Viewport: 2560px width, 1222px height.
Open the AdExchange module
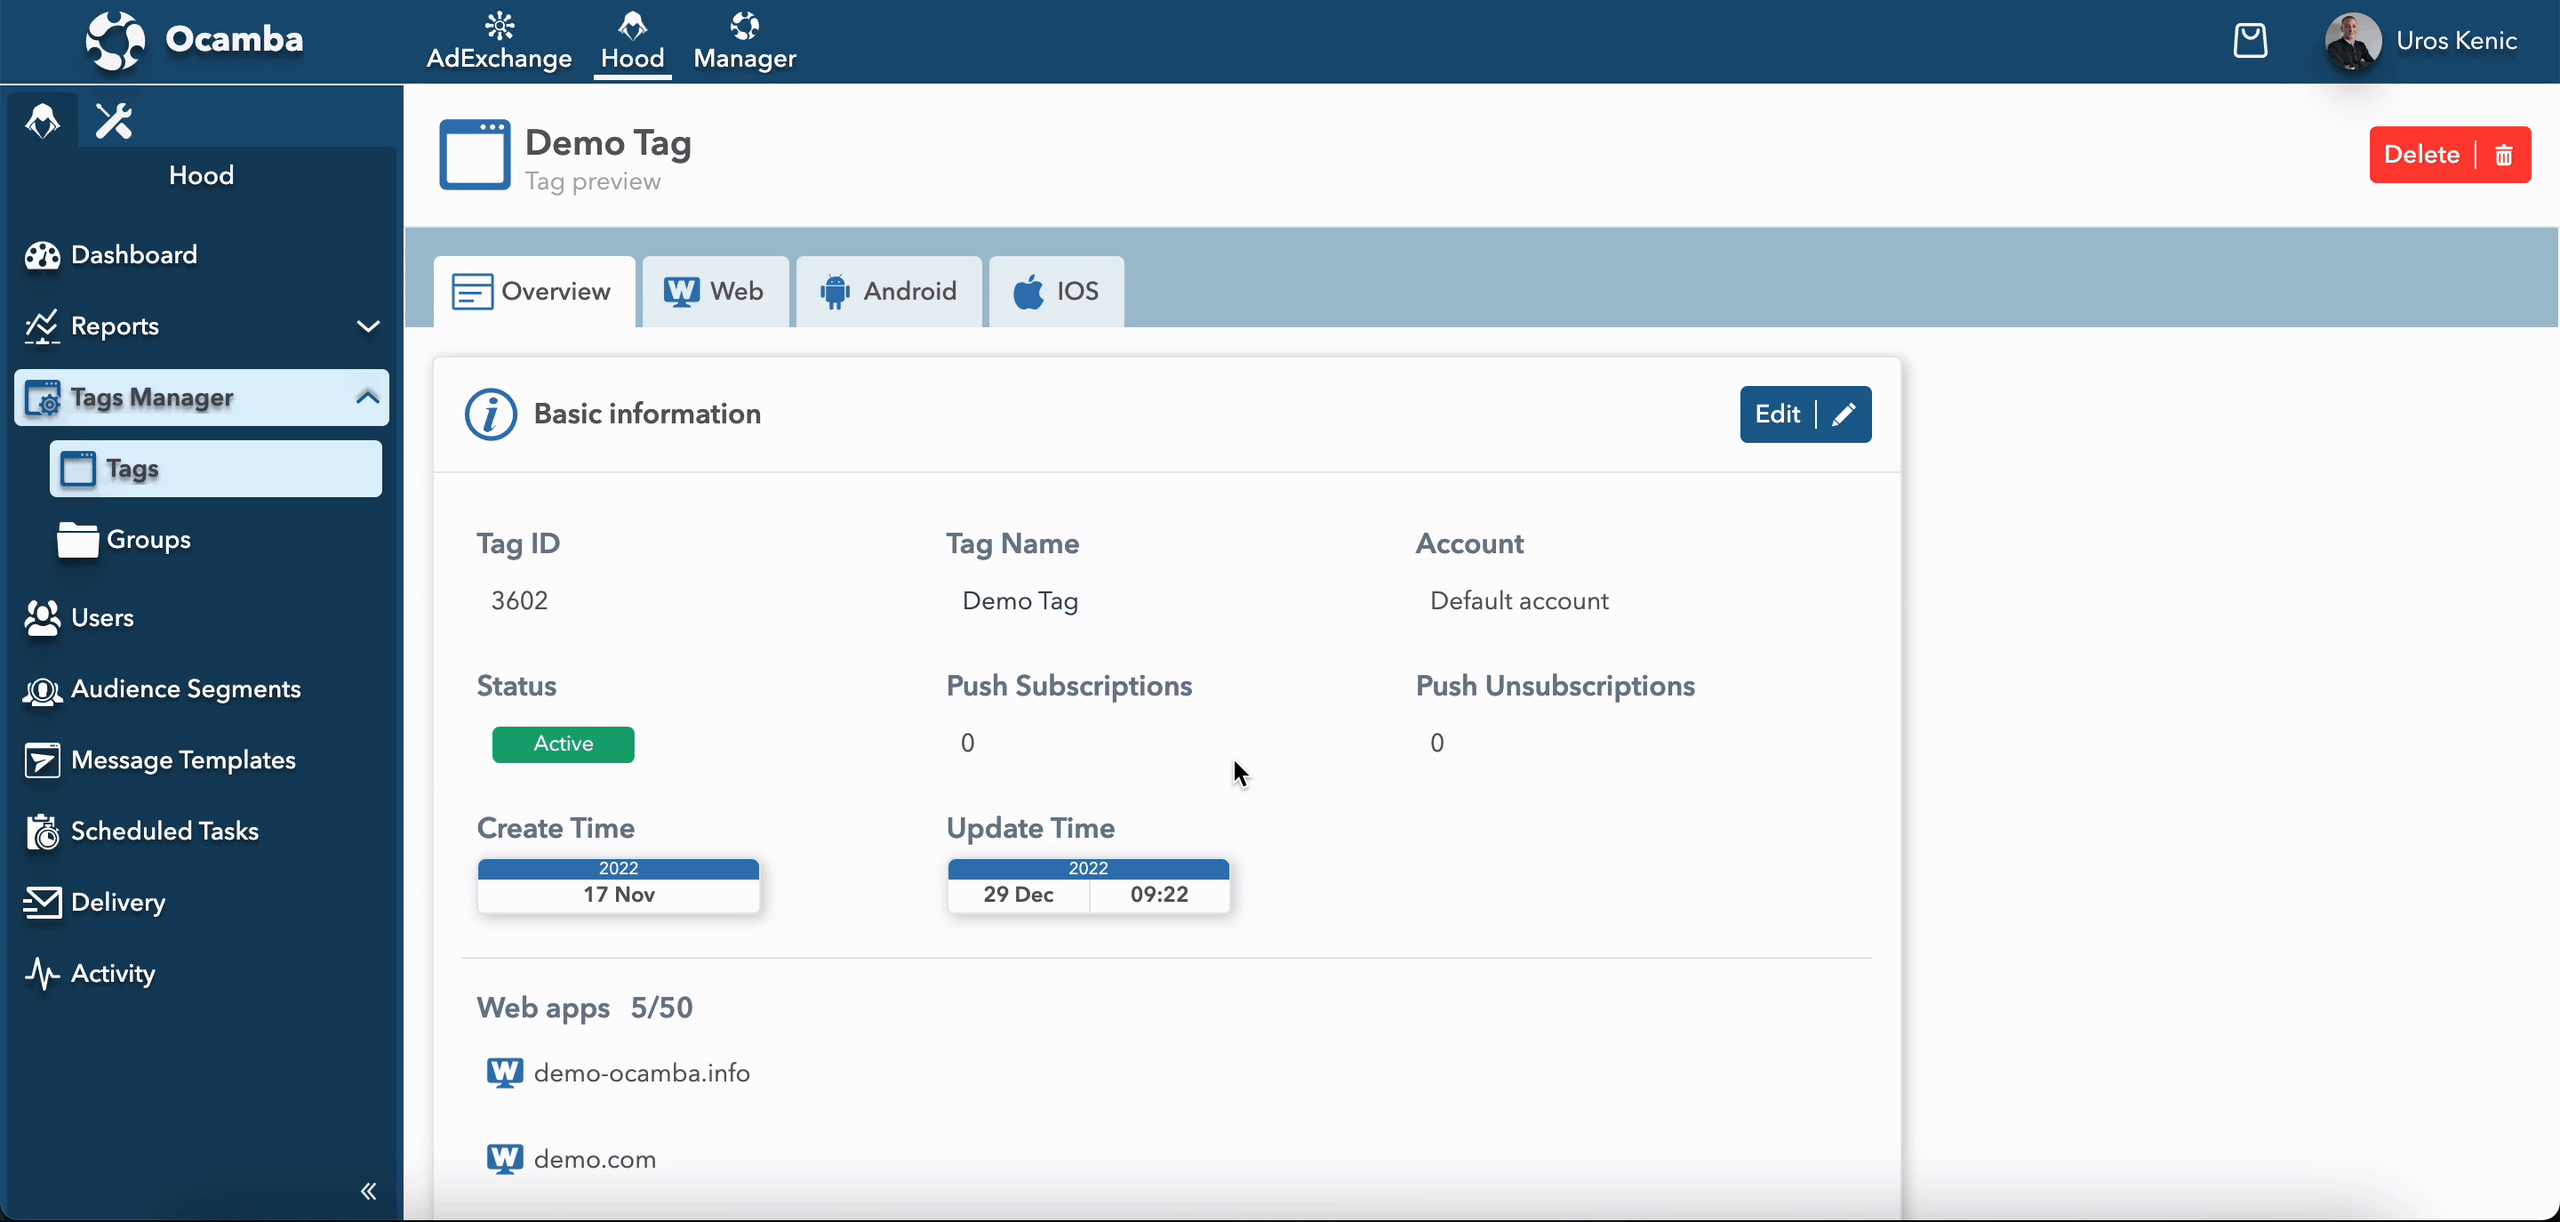click(x=499, y=41)
